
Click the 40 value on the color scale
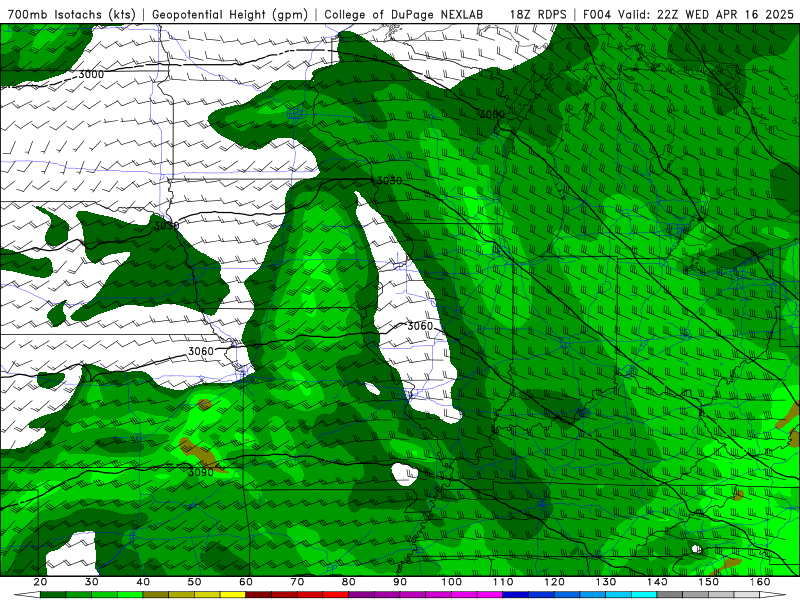(143, 582)
